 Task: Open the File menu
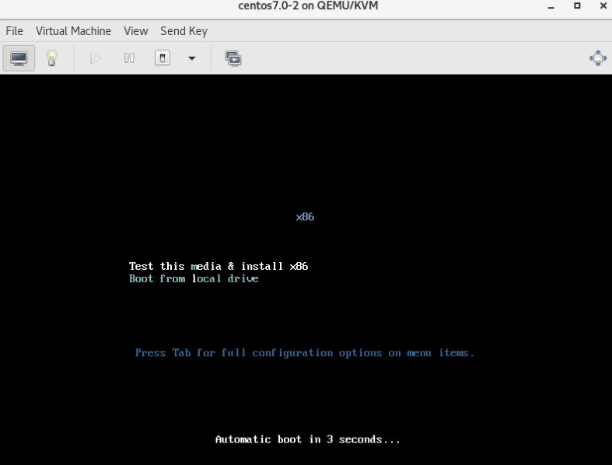point(14,31)
